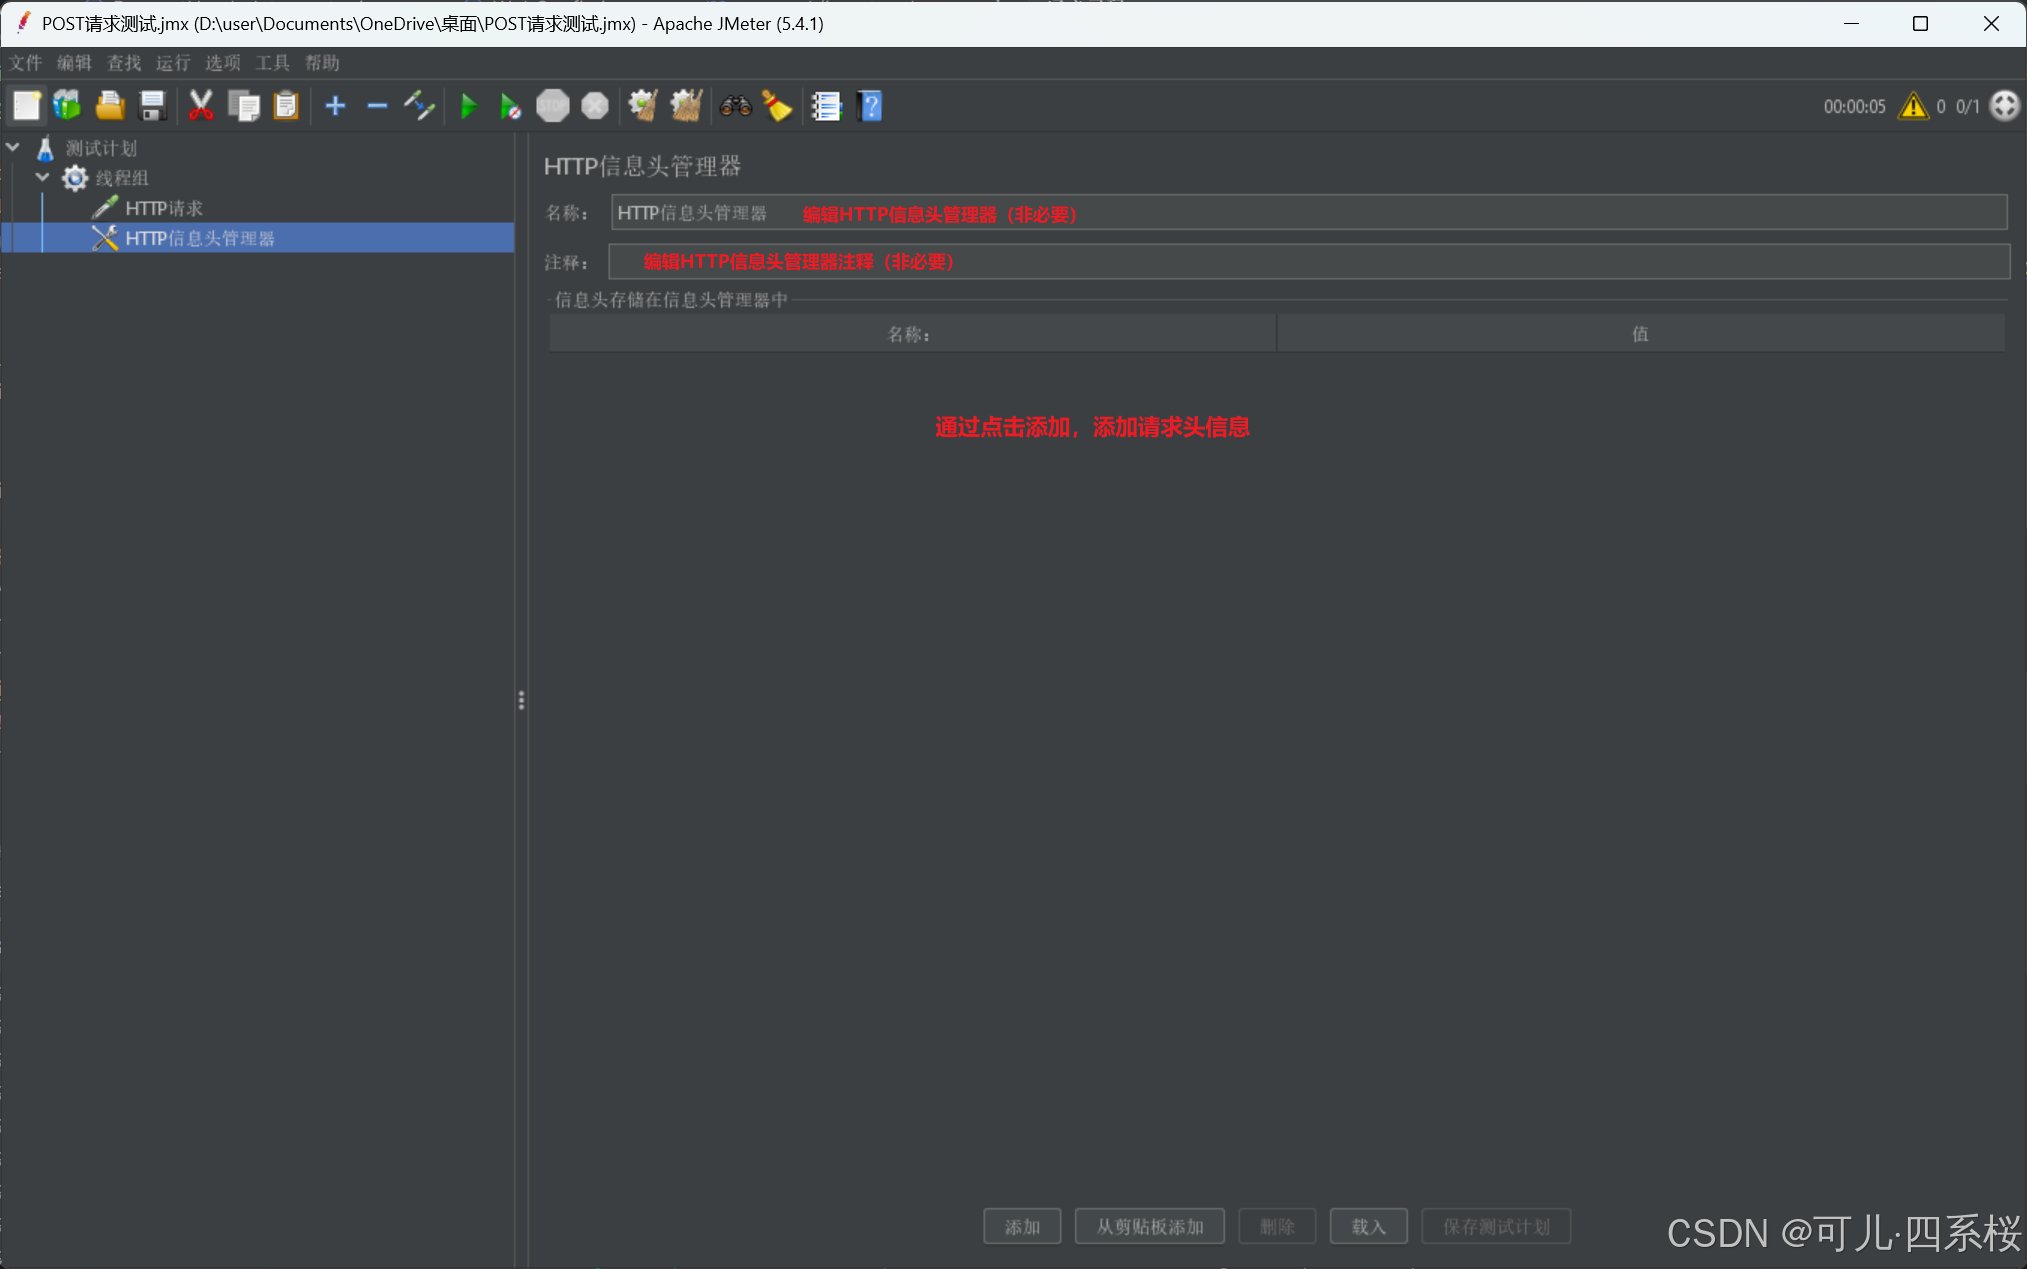Open the 运行 menu
2027x1269 pixels.
173,63
